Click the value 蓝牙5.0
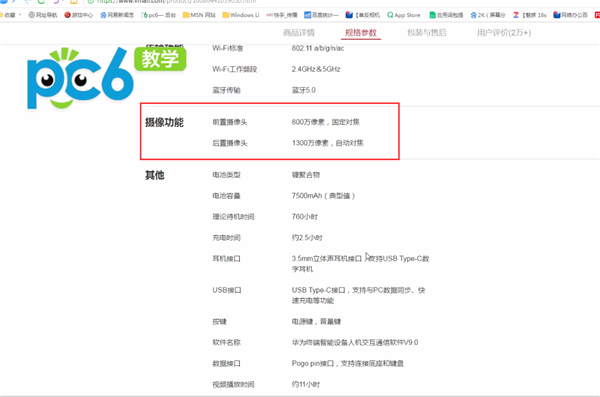This screenshot has width=600, height=397. pos(304,90)
